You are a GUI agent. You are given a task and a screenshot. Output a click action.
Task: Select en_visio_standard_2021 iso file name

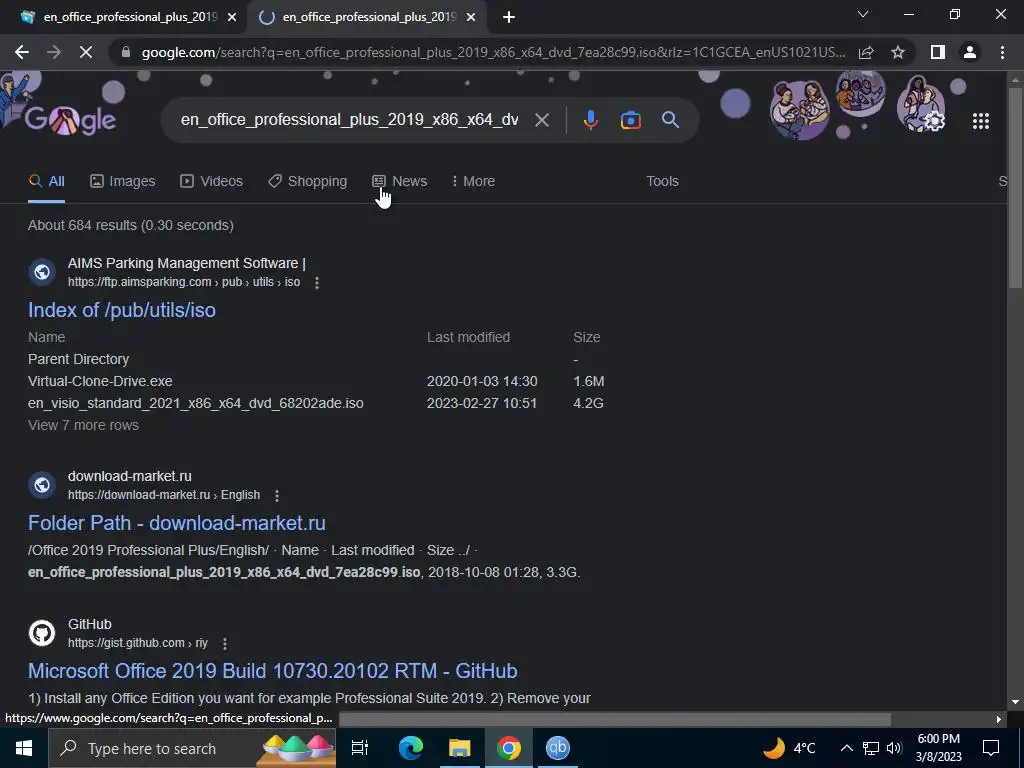point(195,404)
